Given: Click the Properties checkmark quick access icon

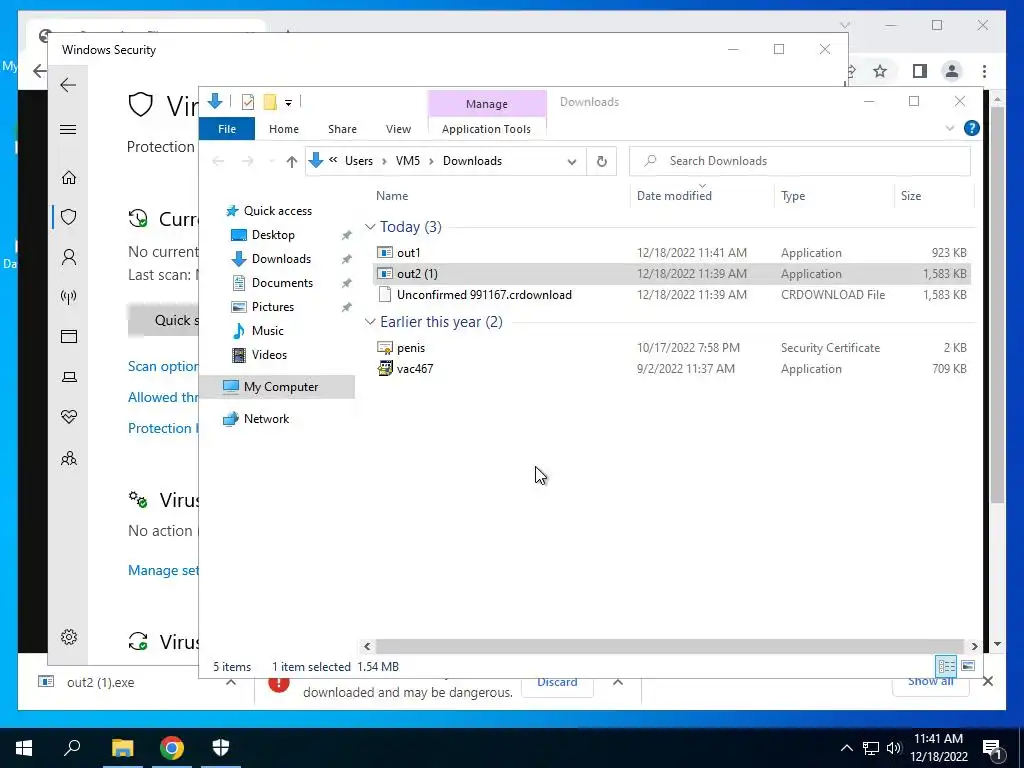Looking at the screenshot, I should [x=248, y=102].
